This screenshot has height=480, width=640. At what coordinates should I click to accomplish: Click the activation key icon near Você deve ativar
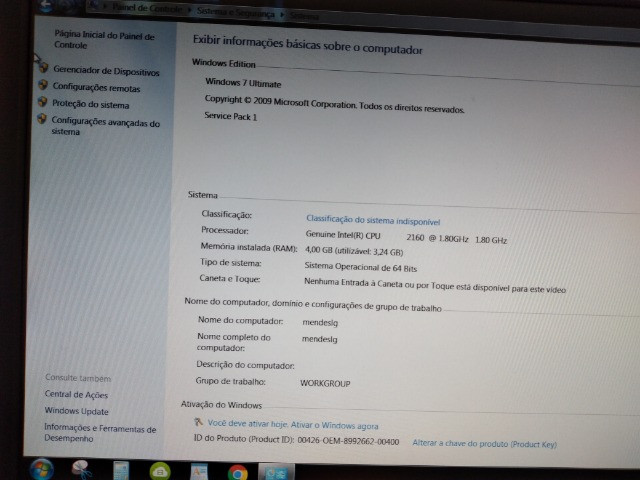coord(198,422)
